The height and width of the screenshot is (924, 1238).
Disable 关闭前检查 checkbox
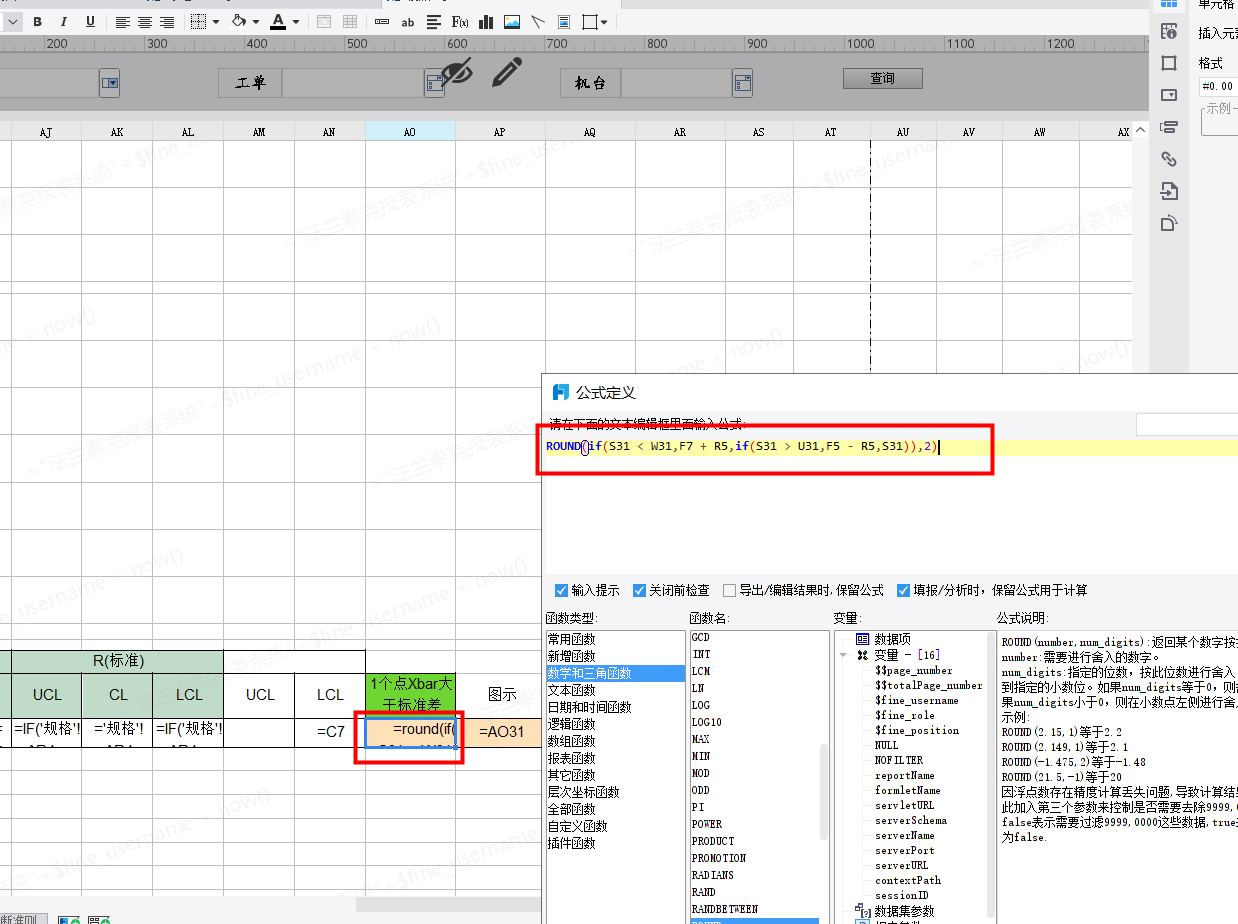tap(639, 590)
